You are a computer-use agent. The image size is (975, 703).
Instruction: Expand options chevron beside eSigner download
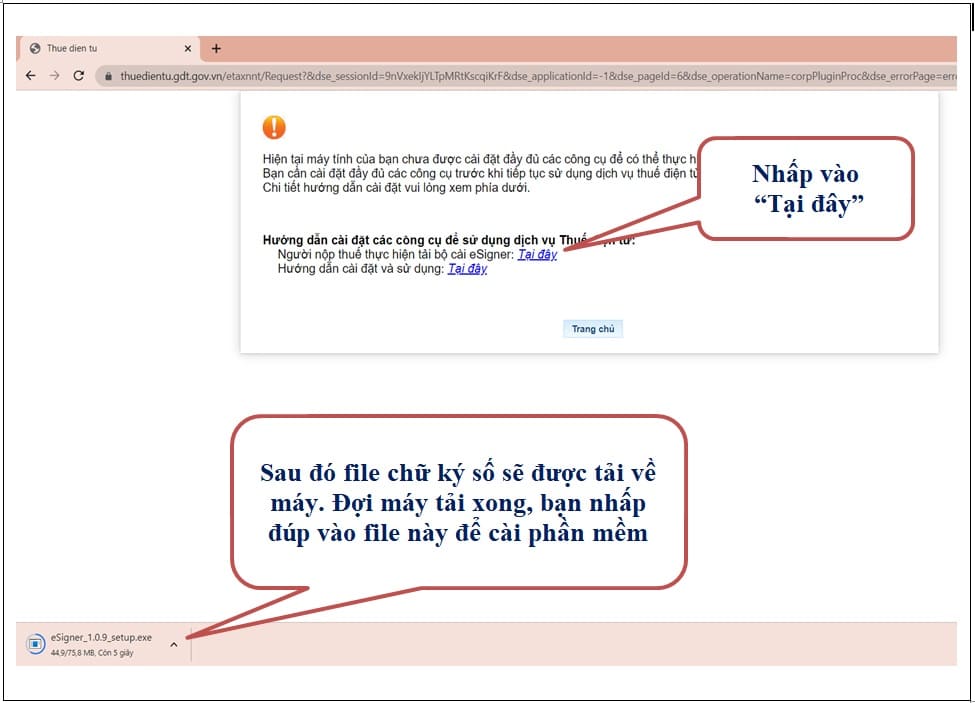[173, 644]
